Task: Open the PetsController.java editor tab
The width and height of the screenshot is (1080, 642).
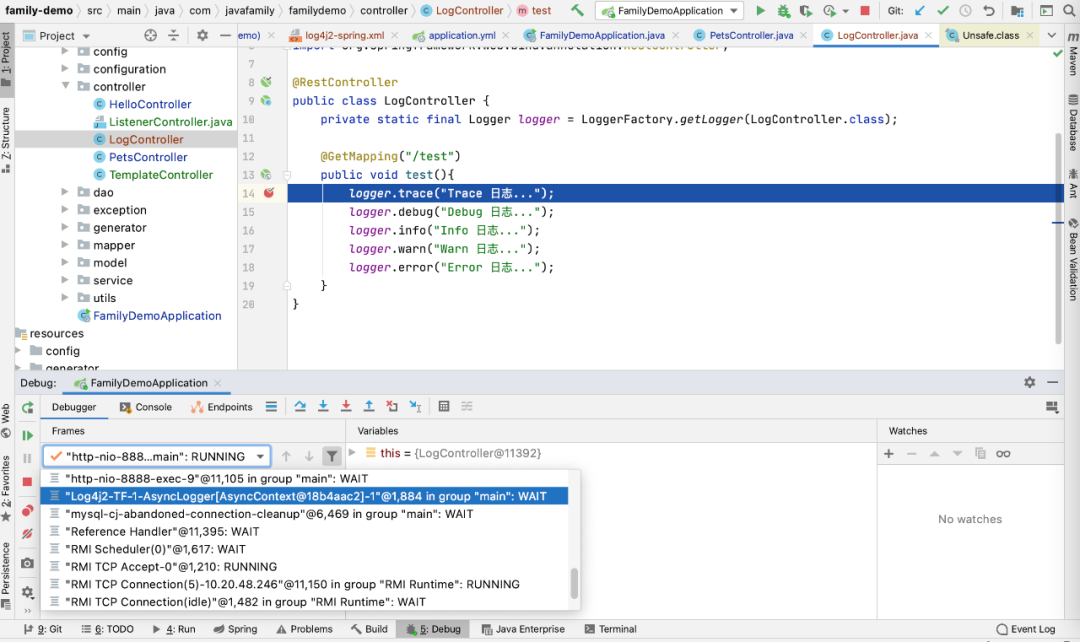Action: (x=750, y=35)
